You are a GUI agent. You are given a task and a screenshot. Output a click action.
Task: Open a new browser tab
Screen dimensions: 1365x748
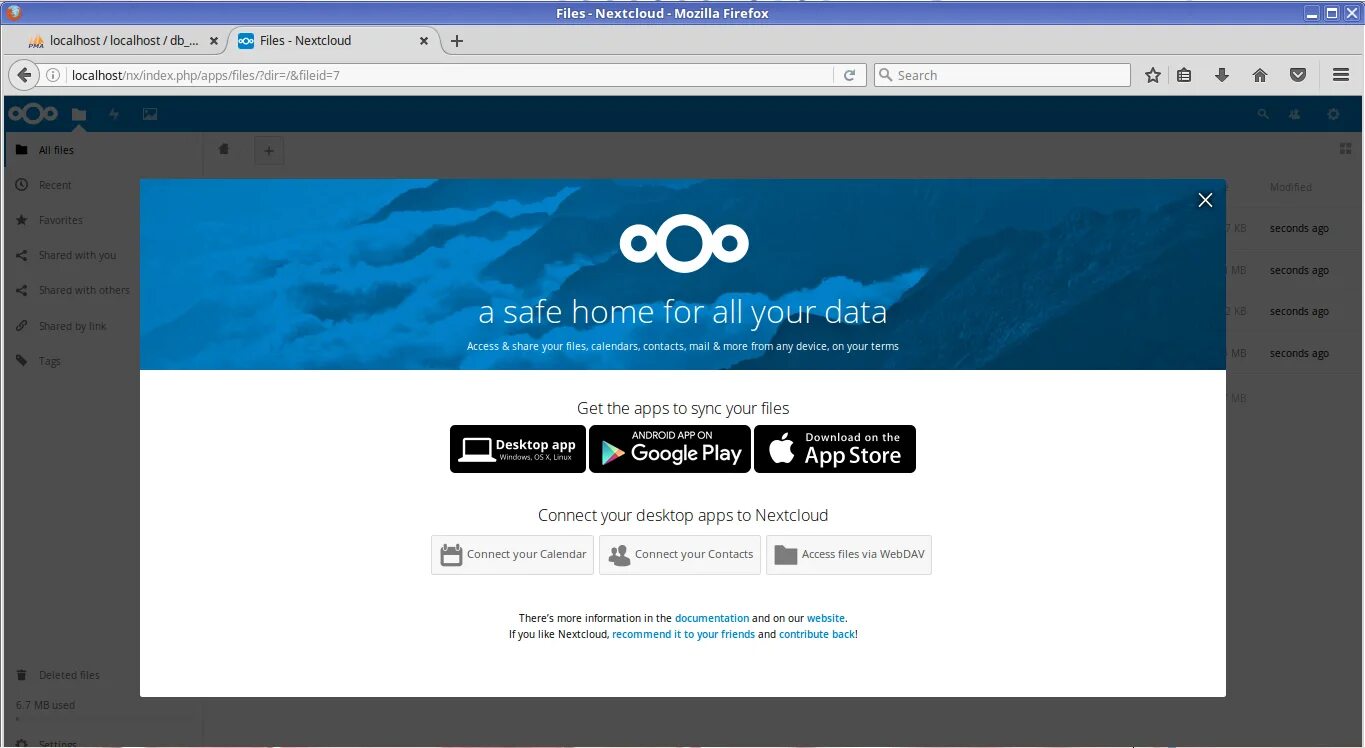[457, 41]
